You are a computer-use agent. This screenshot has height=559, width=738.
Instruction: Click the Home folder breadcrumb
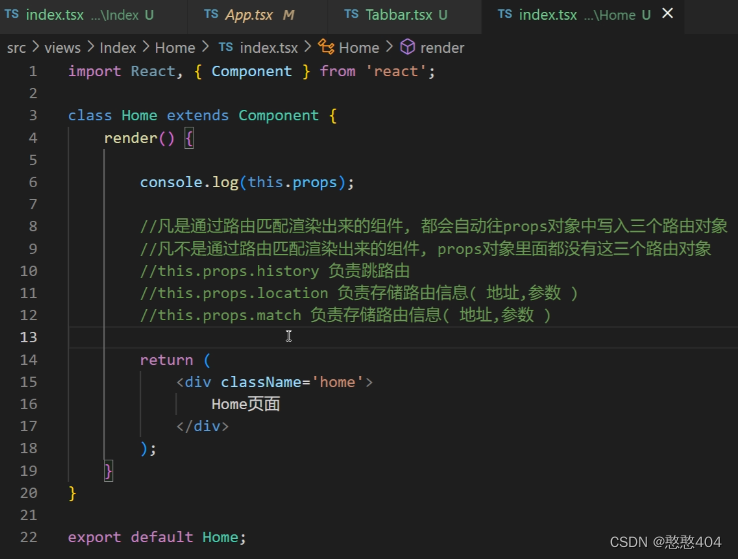point(175,48)
